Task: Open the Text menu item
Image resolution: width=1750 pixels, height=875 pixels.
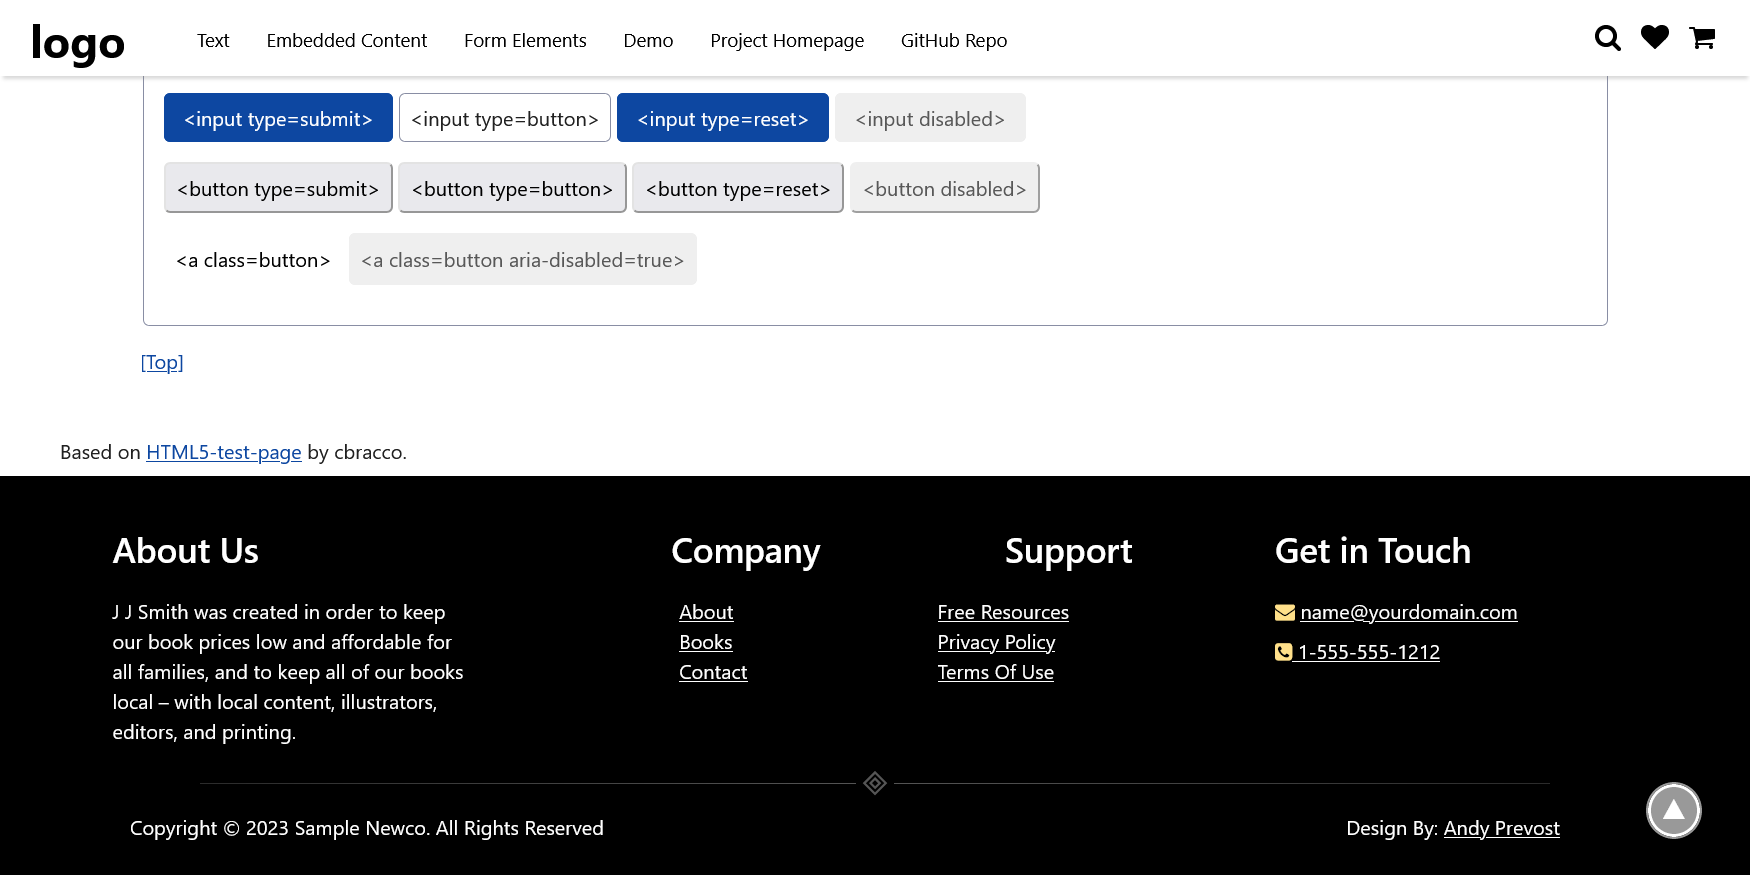Action: coord(213,41)
